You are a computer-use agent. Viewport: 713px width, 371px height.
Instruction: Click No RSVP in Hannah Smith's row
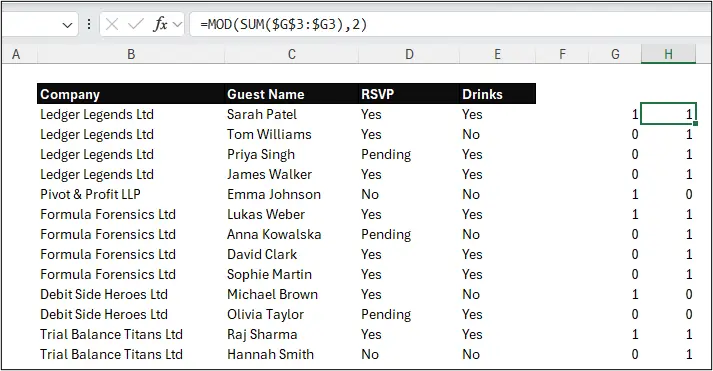point(409,354)
